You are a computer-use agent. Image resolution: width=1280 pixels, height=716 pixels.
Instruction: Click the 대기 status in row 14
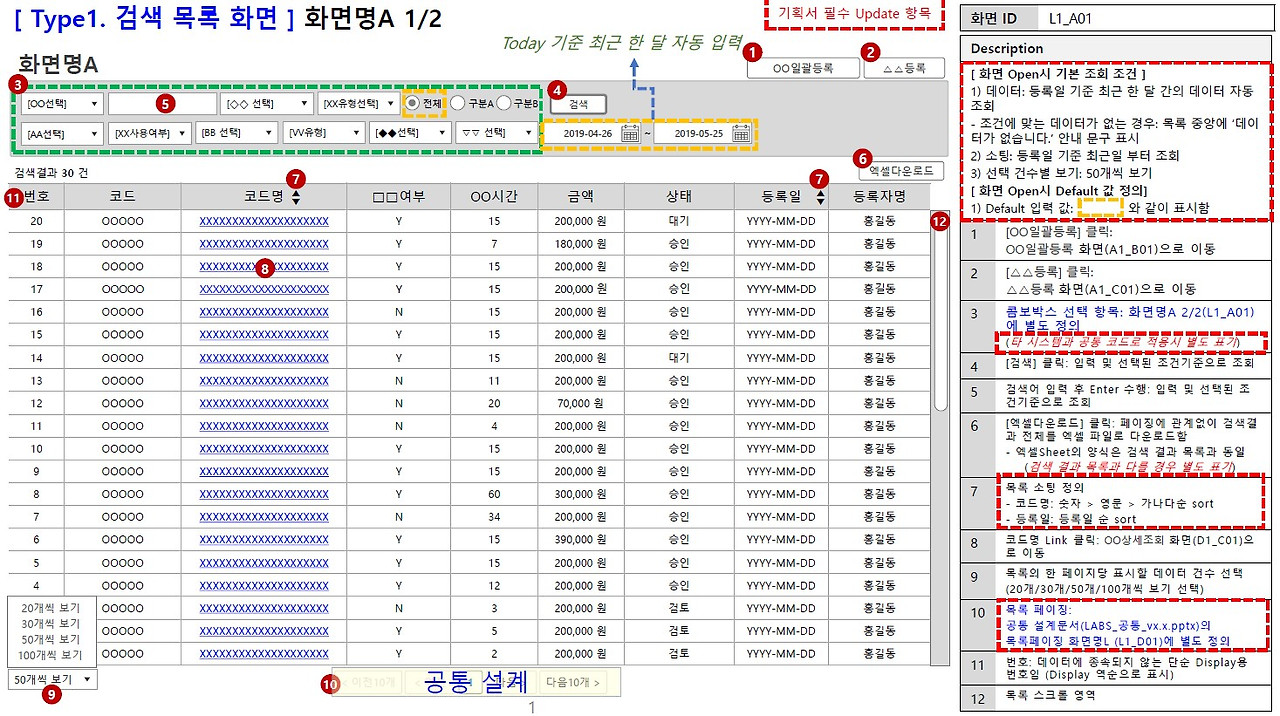point(678,358)
